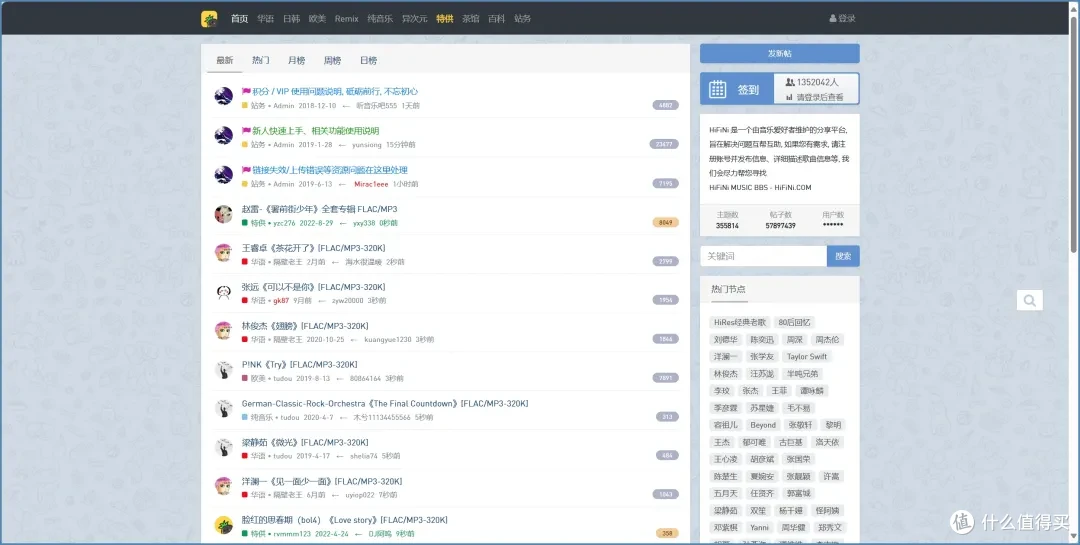1080x545 pixels.
Task: Select hot tag 张国荣
Action: click(799, 459)
